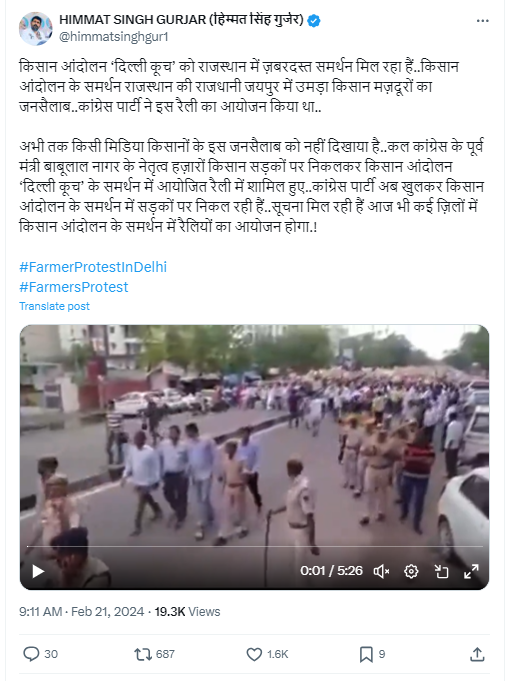Open #FarmerProtestInDelhi hashtag
The image size is (517, 681).
tap(93, 267)
